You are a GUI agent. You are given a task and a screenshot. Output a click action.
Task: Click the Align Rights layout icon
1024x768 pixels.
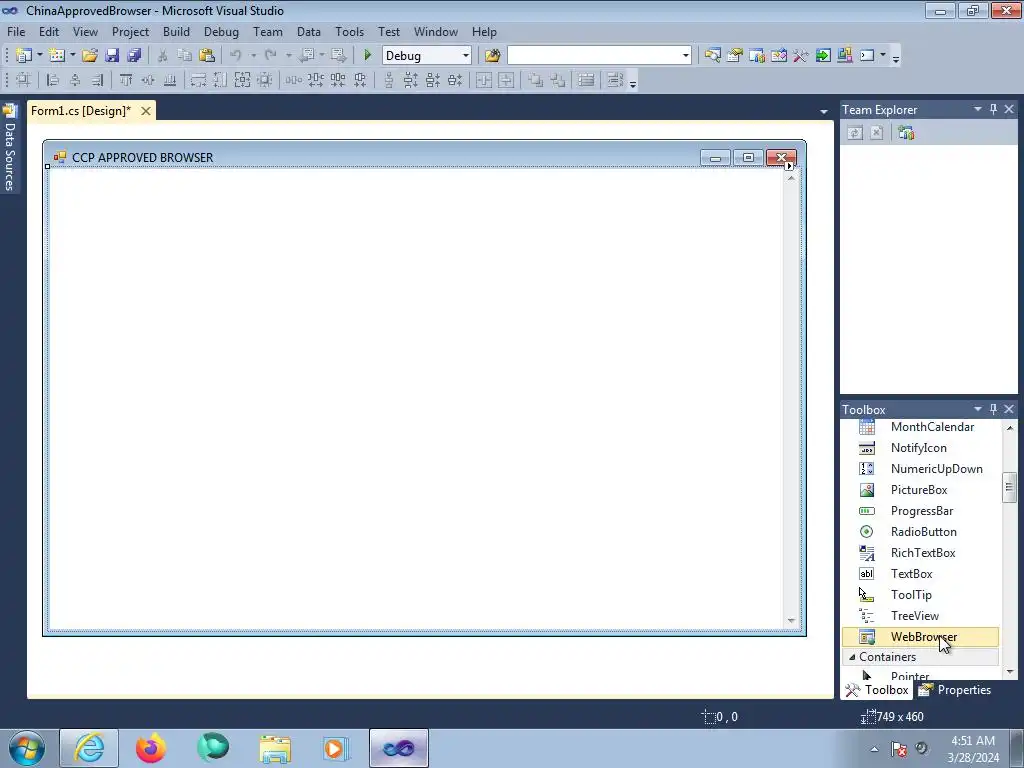(97, 80)
